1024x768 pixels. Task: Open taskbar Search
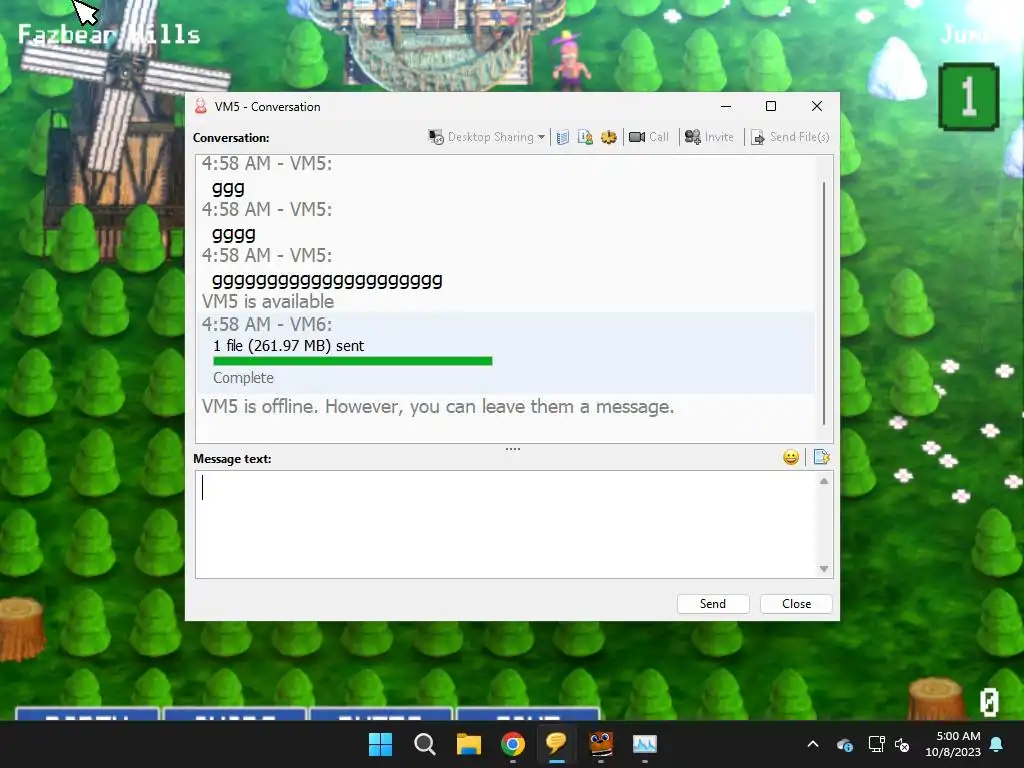[x=424, y=744]
